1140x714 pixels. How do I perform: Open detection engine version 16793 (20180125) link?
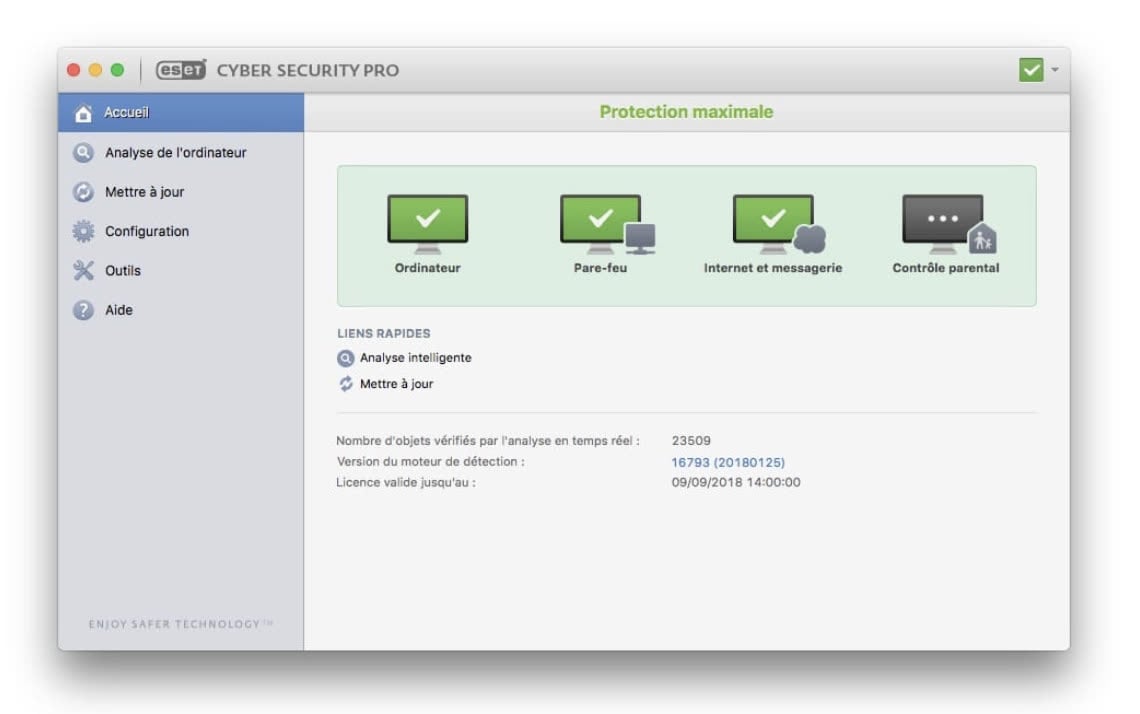tap(728, 462)
